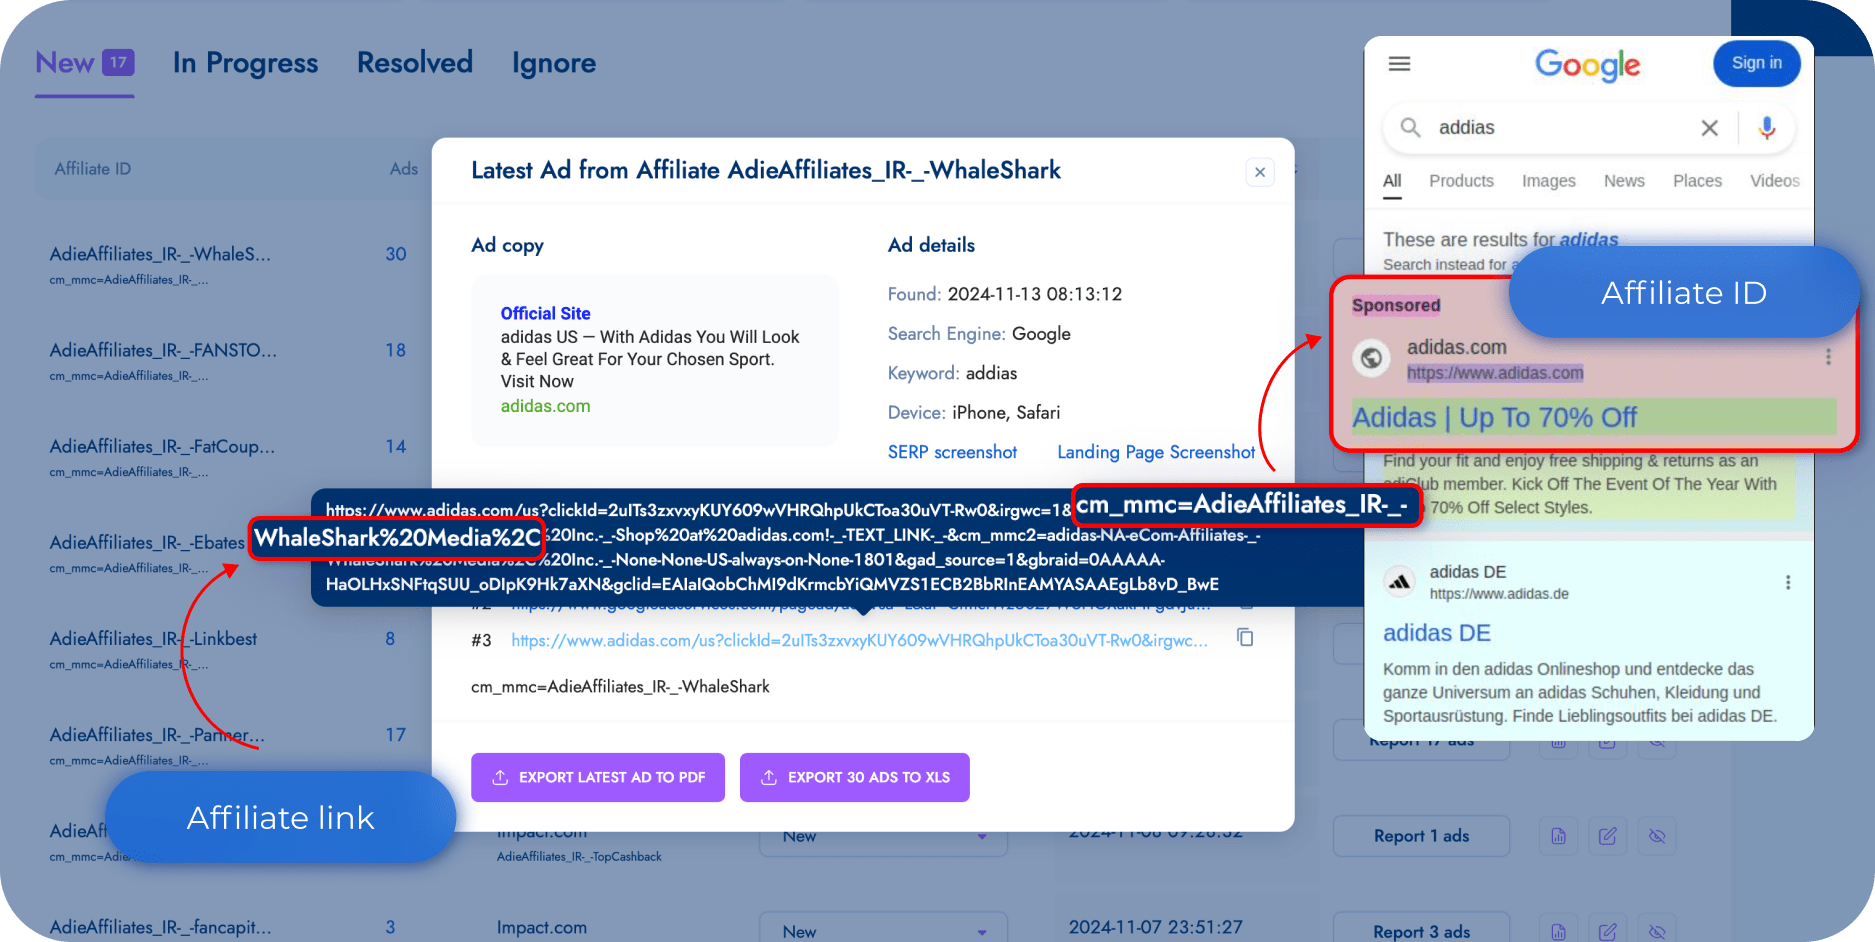The image size is (1875, 942).
Task: Open the adidas DE result title
Action: pyautogui.click(x=1436, y=633)
